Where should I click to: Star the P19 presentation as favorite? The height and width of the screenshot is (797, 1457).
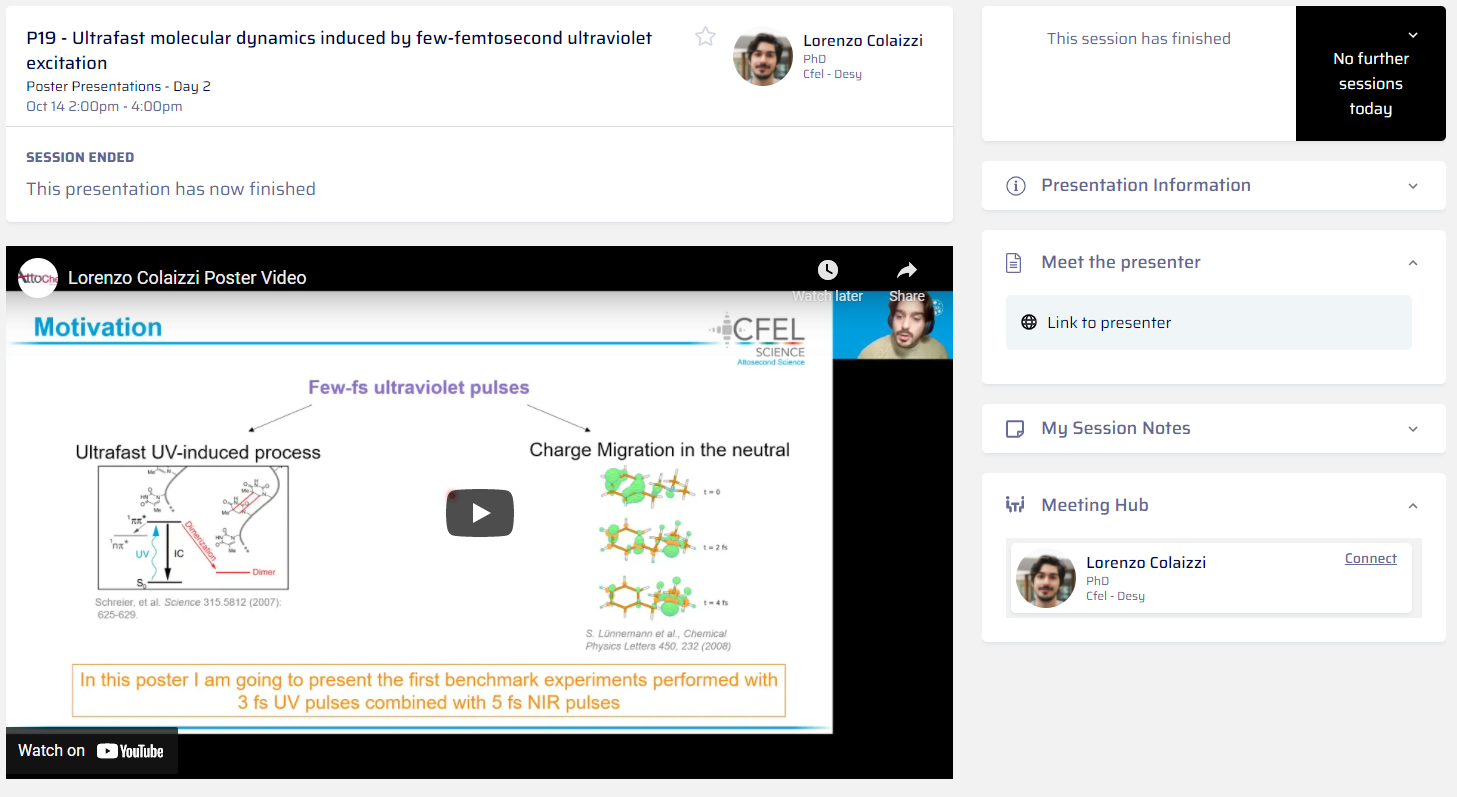(x=705, y=37)
